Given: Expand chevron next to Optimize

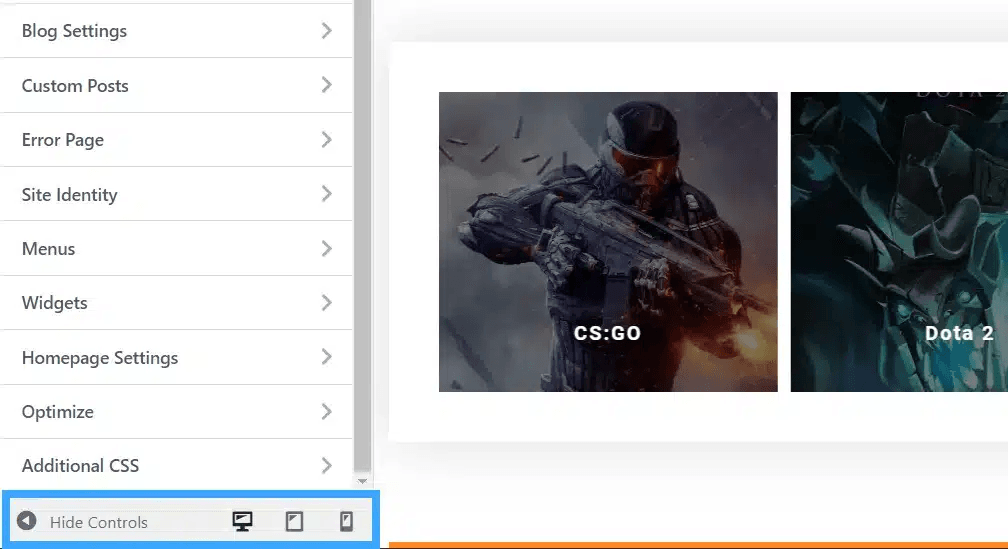Looking at the screenshot, I should [x=327, y=411].
